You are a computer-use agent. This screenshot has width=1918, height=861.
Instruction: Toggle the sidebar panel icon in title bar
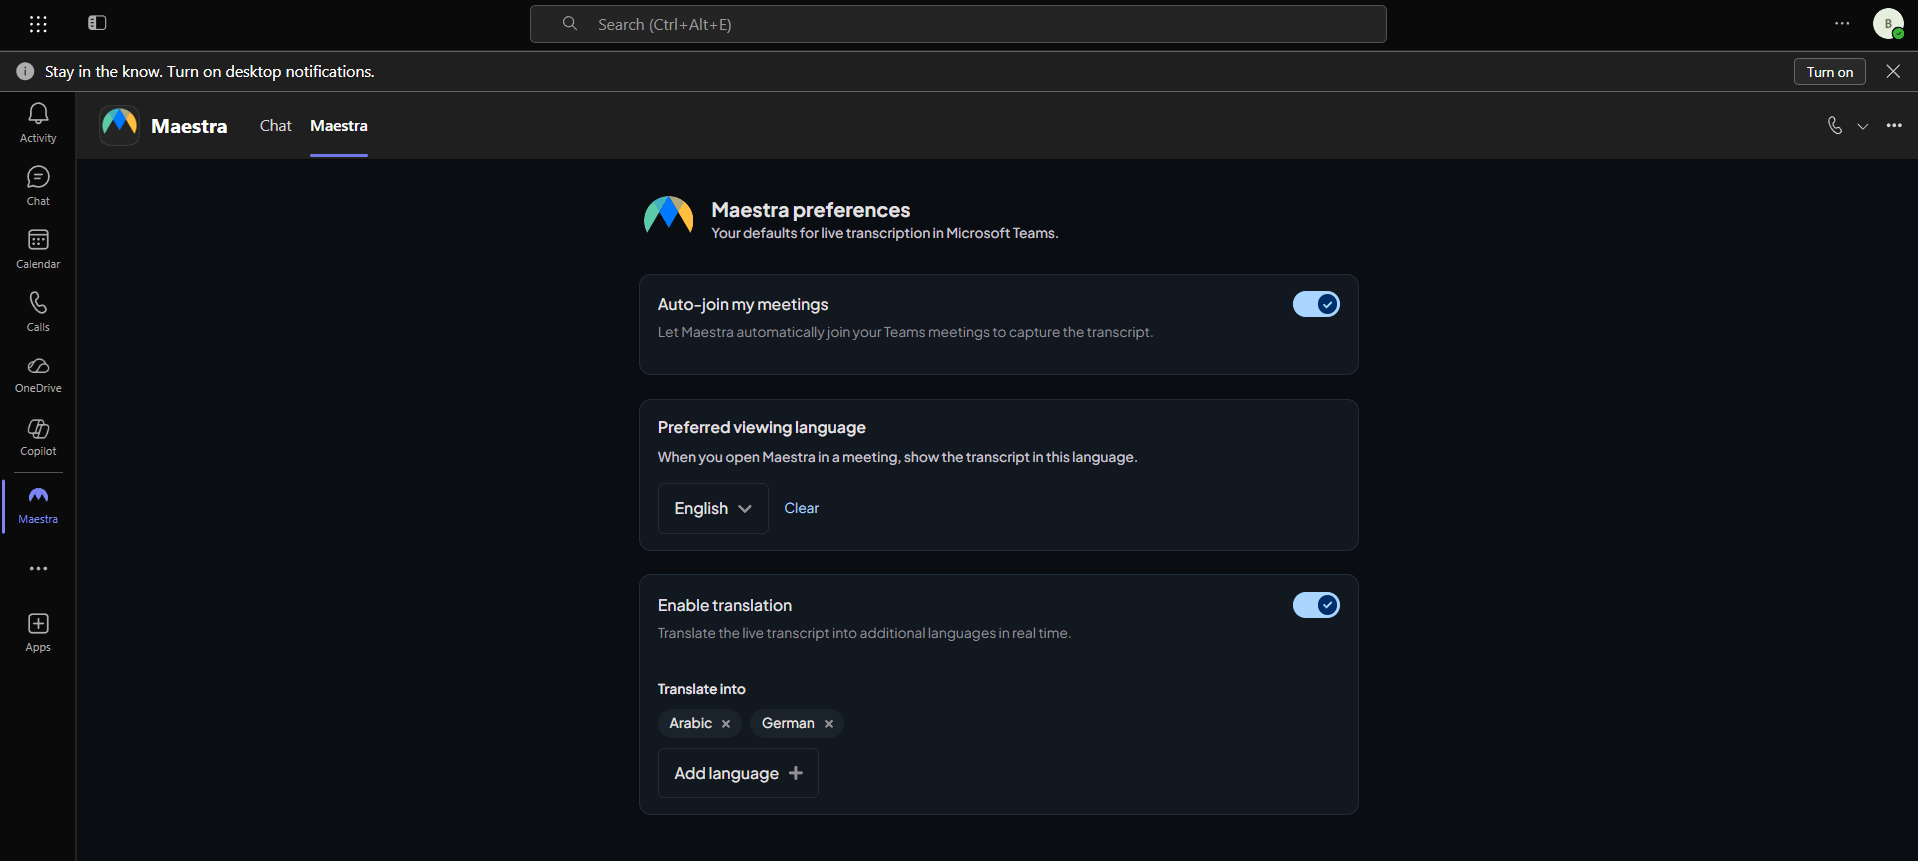97,23
